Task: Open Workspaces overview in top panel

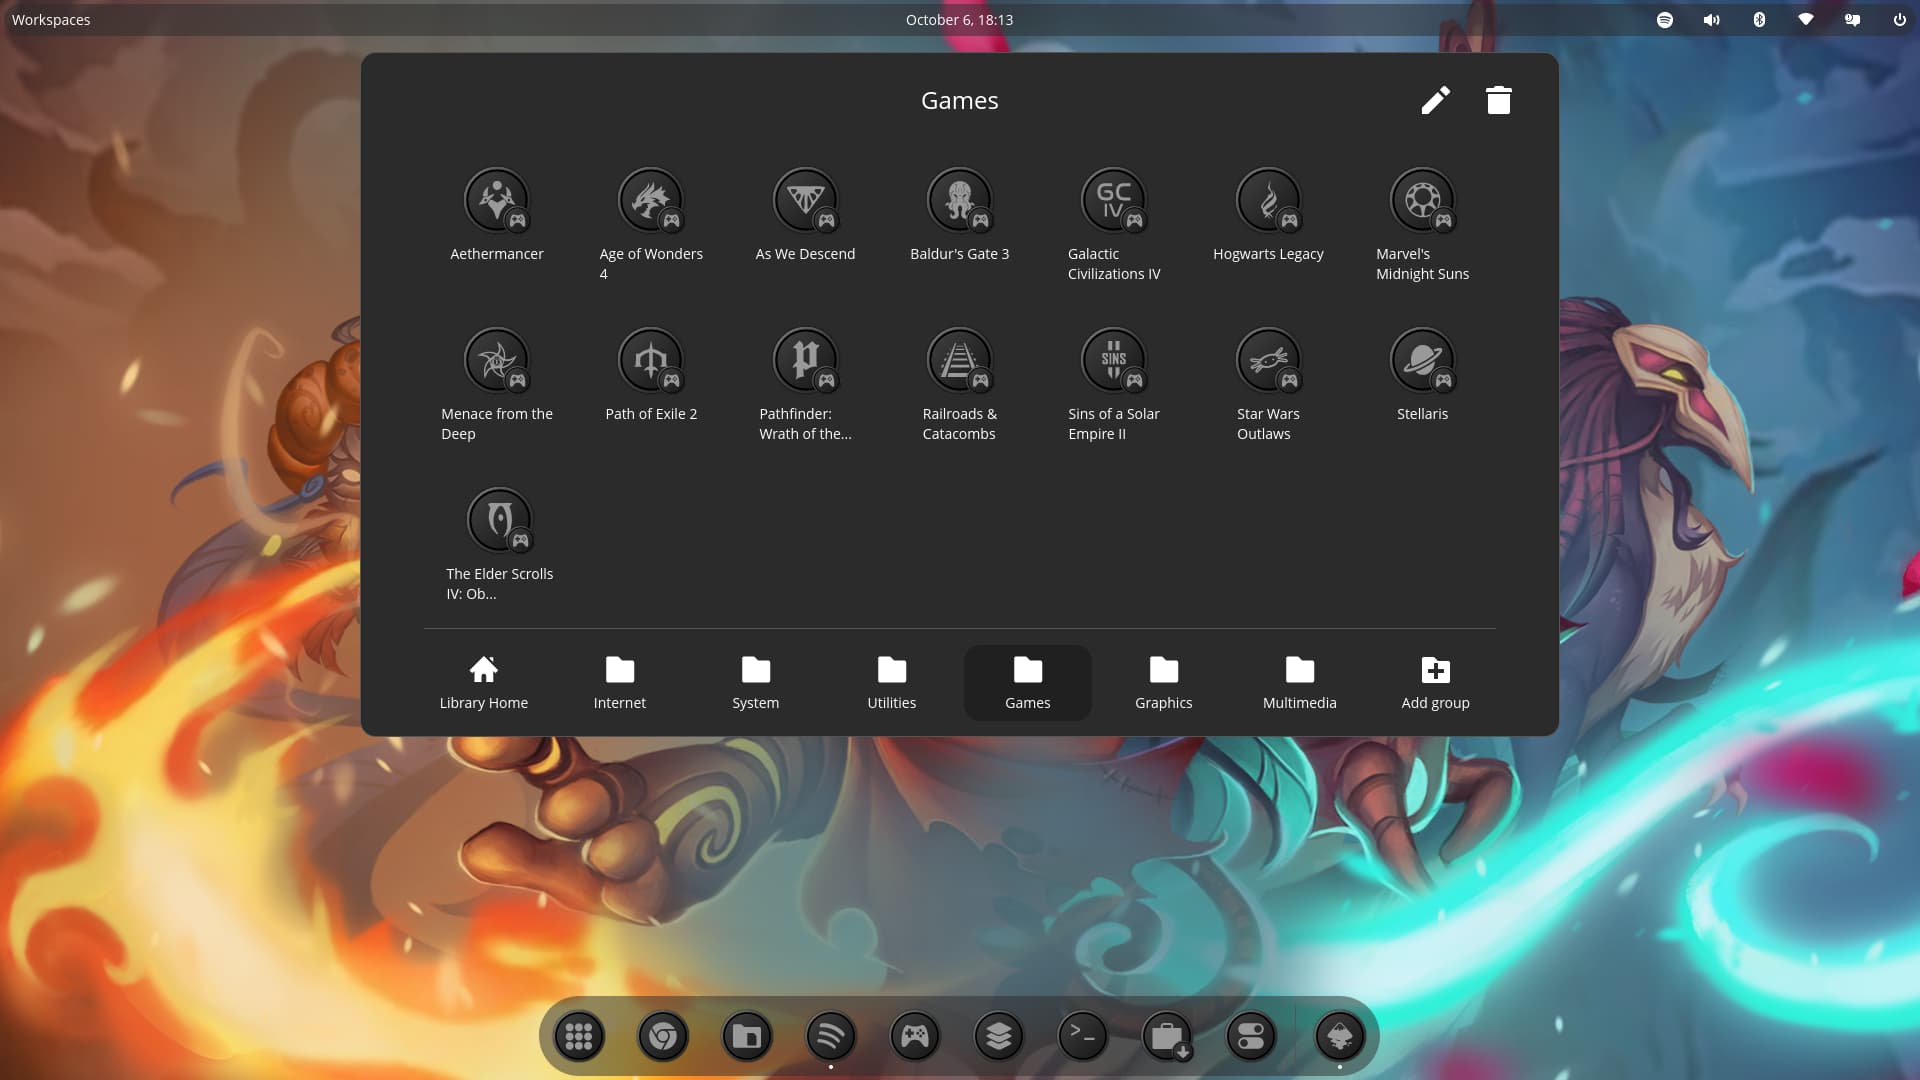Action: pyautogui.click(x=51, y=19)
